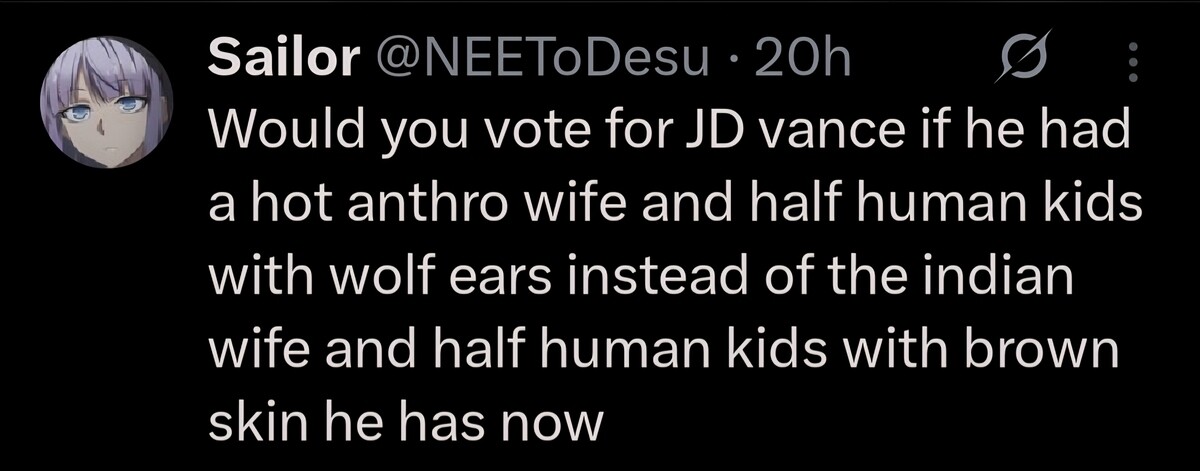Click the tweet line starting "a hot anthro"
The height and width of the screenshot is (471, 1200).
tap(674, 207)
